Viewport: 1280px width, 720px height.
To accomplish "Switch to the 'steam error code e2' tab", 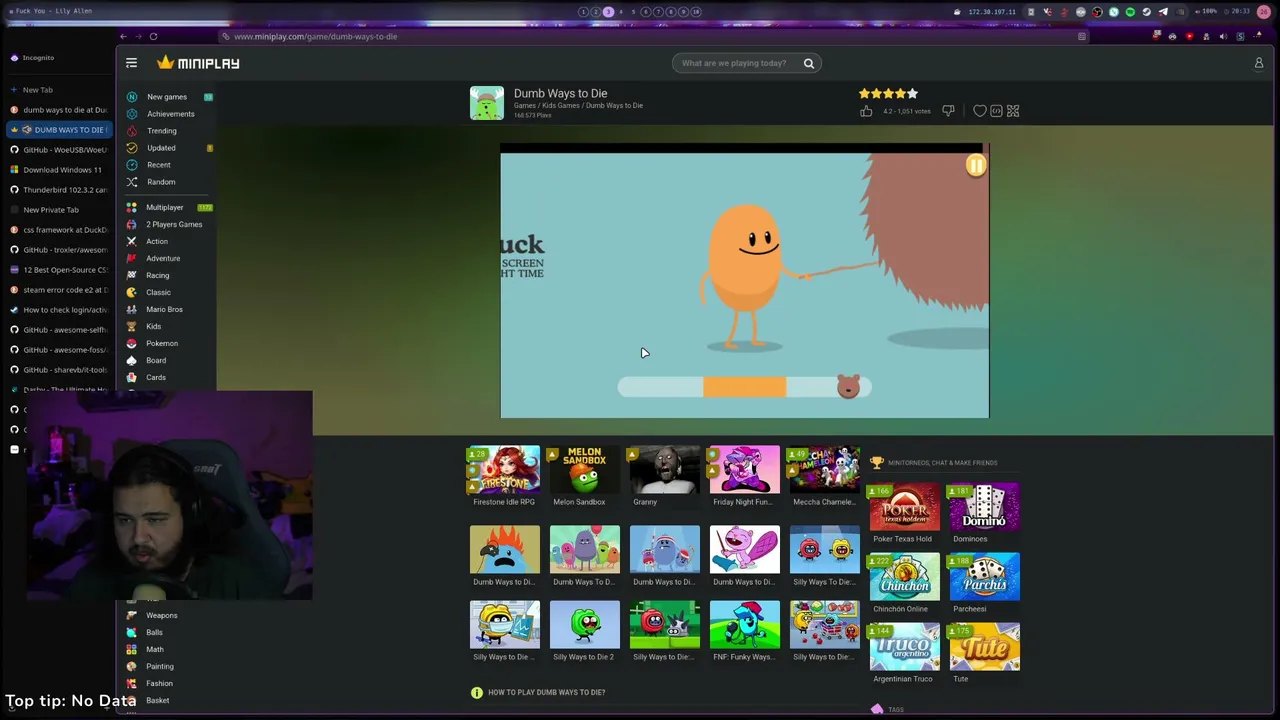I will pos(60,290).
